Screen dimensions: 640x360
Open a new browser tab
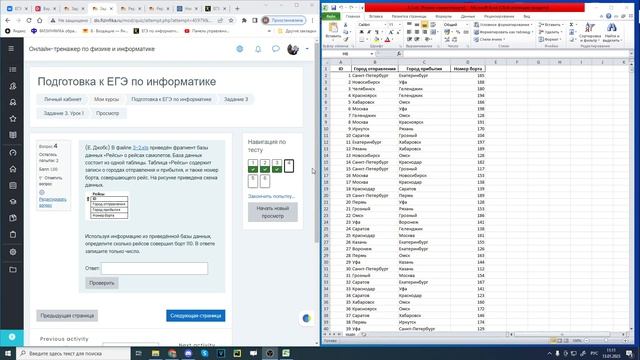pos(237,8)
